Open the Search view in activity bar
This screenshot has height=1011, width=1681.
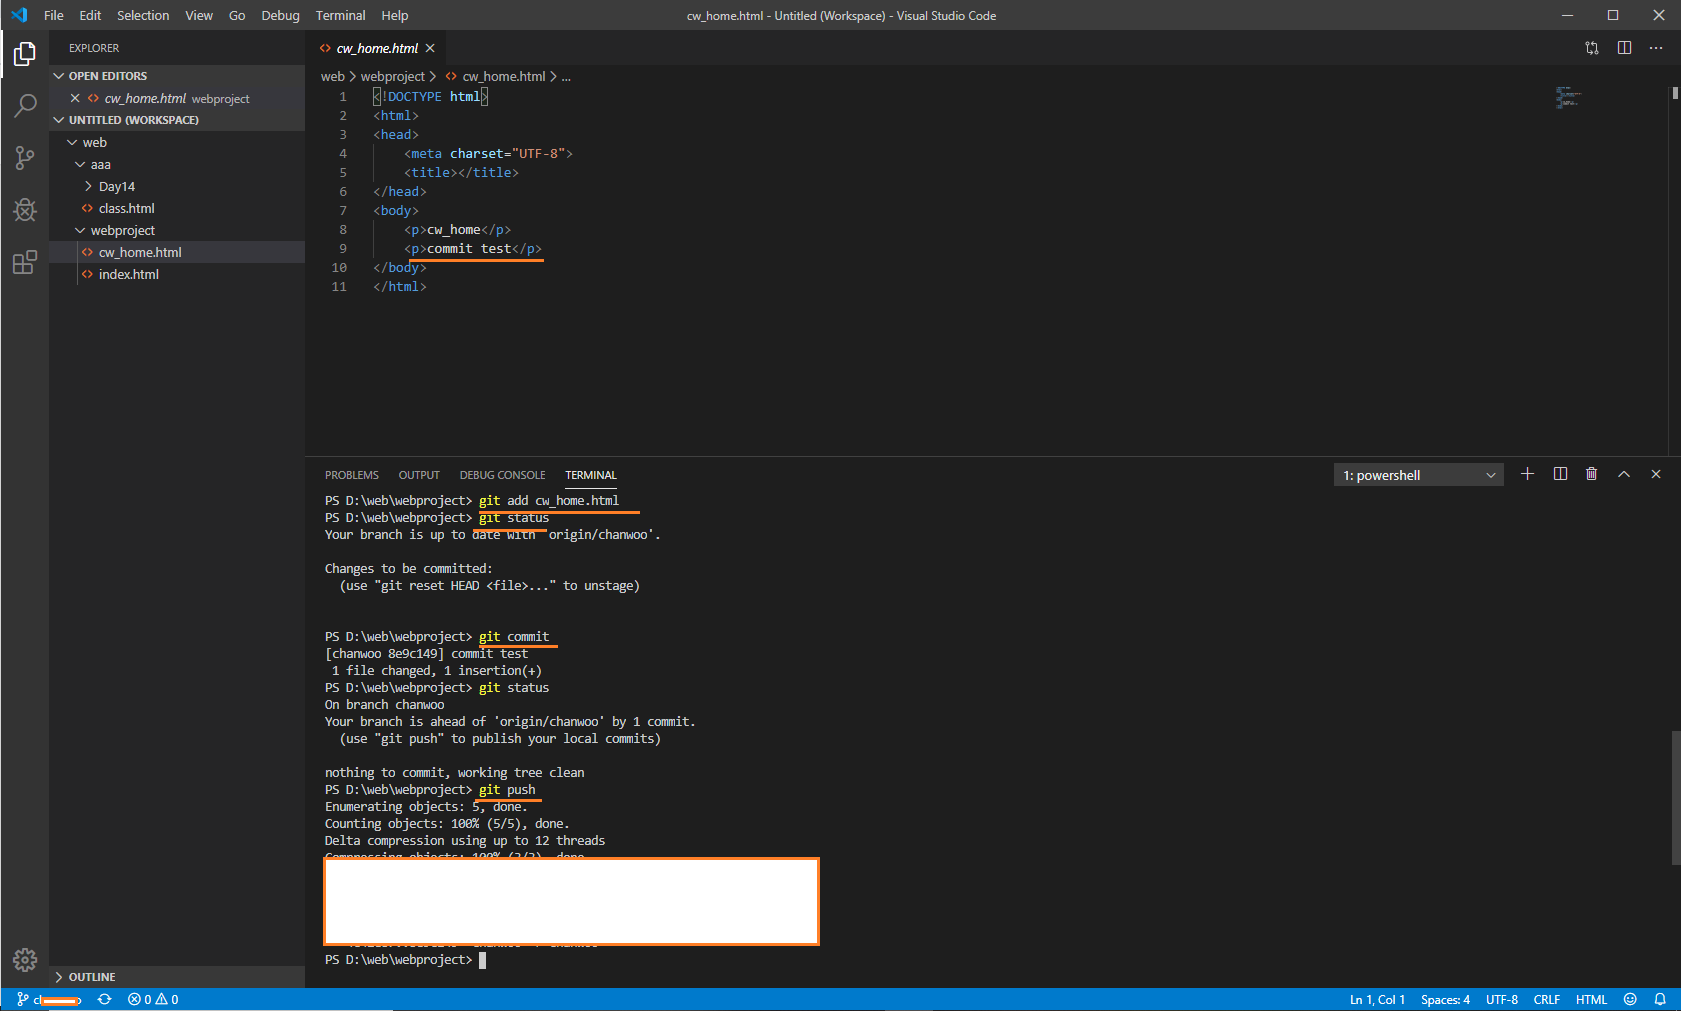pyautogui.click(x=25, y=105)
